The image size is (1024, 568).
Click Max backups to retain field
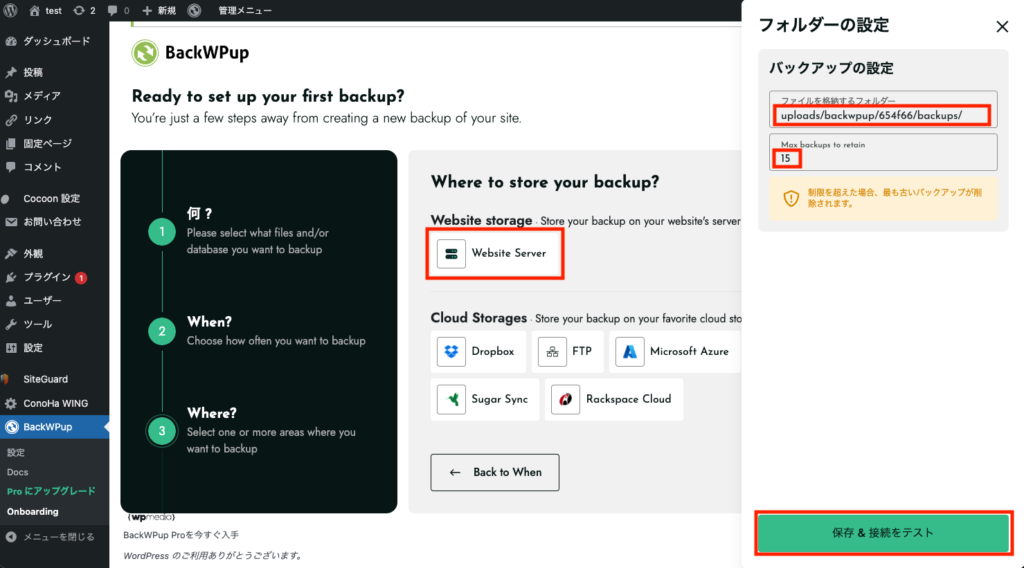pos(883,152)
